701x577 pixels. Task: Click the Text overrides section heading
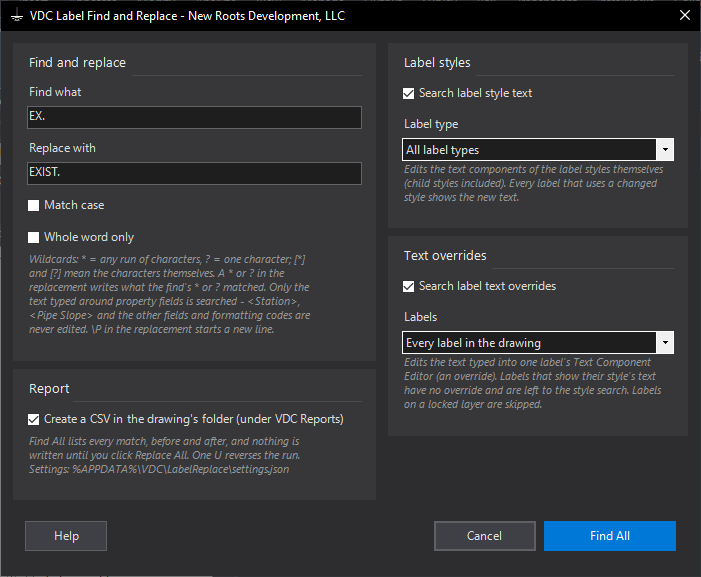pyautogui.click(x=445, y=256)
